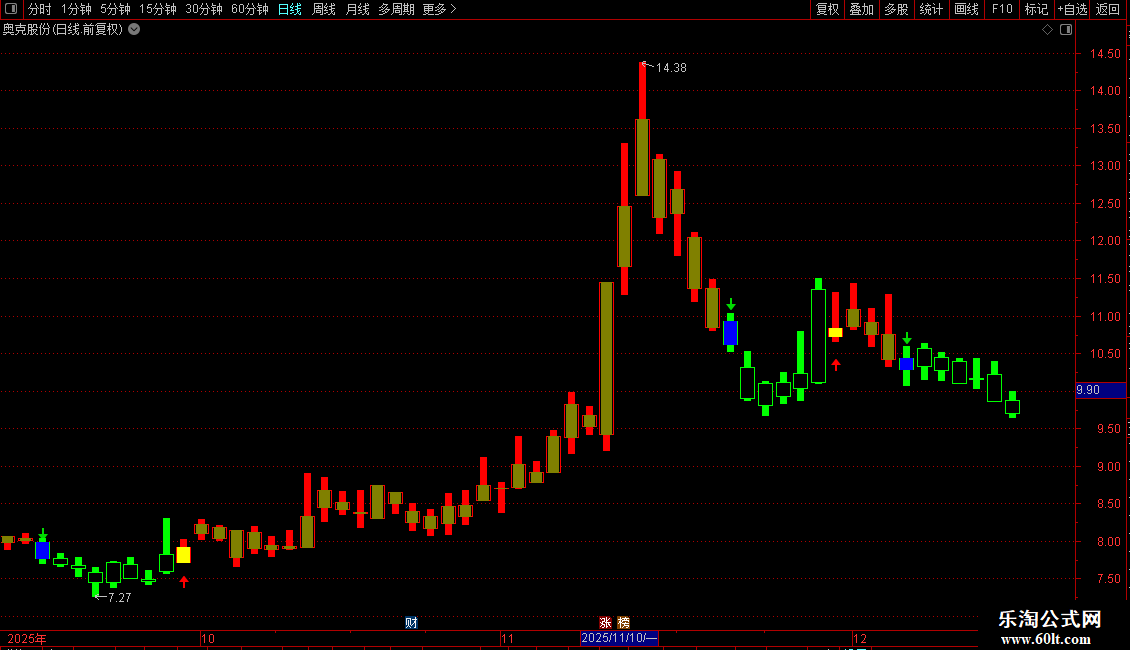Click the 14.50 price axis label
The image size is (1130, 650).
click(x=1105, y=53)
